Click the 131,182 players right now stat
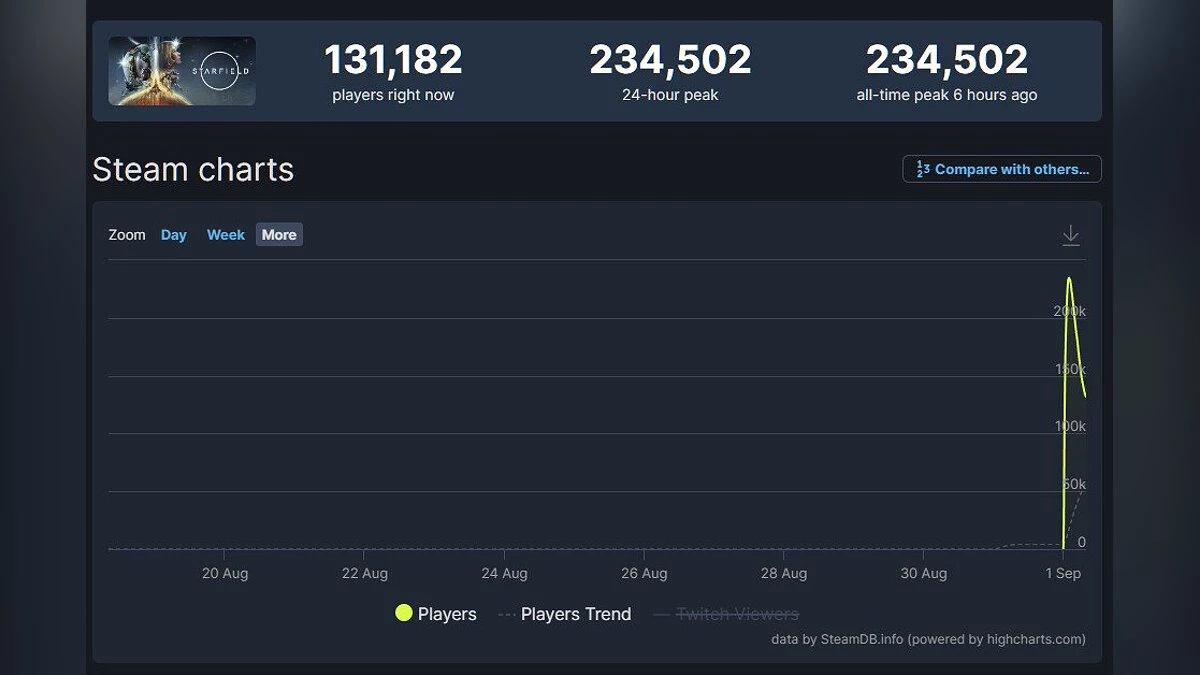 [393, 61]
